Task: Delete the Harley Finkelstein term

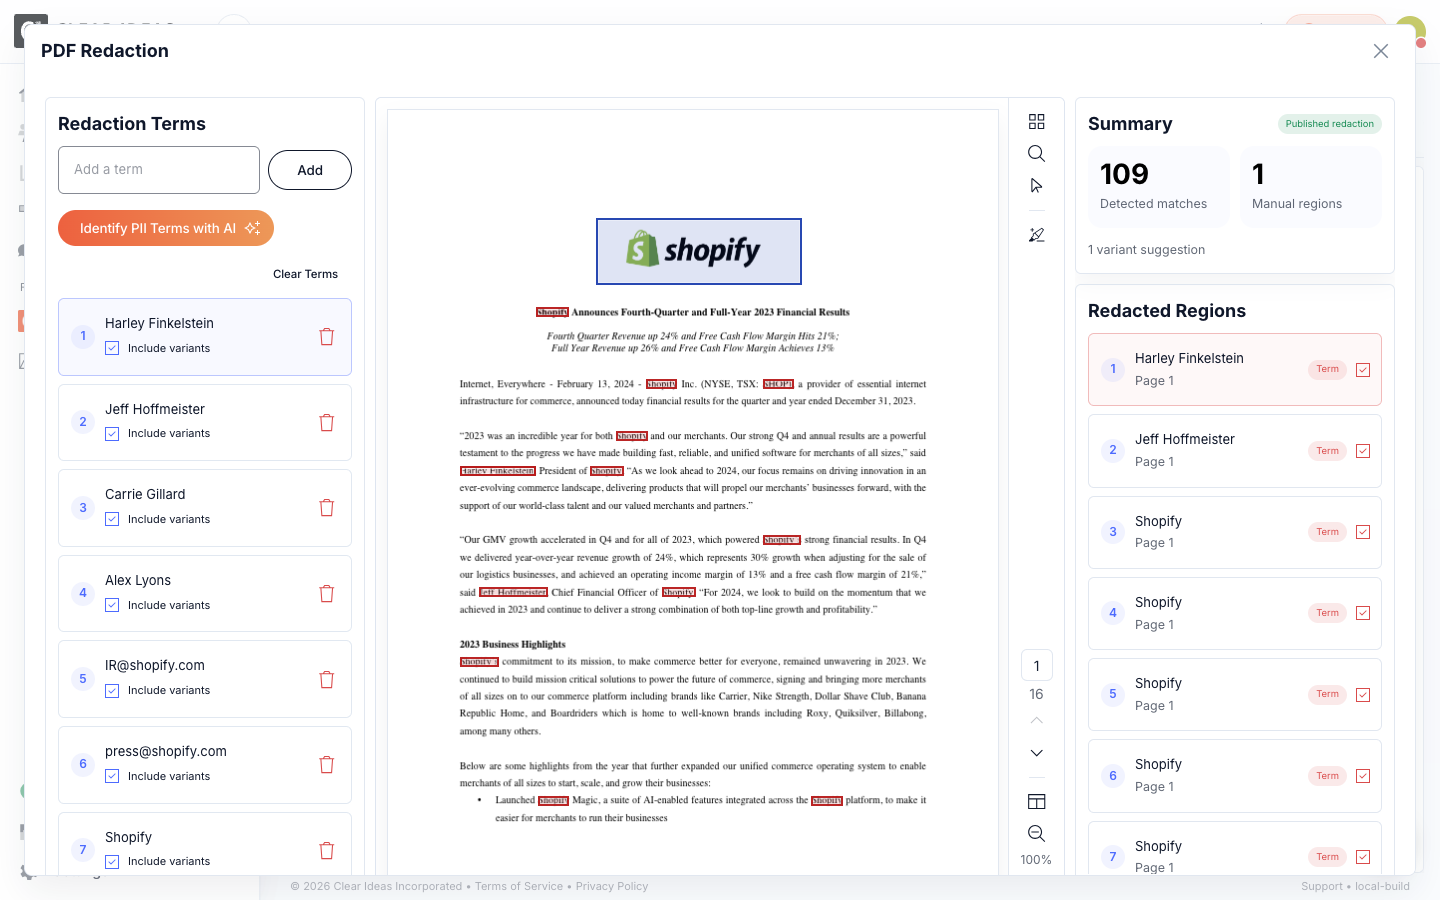Action: click(326, 337)
